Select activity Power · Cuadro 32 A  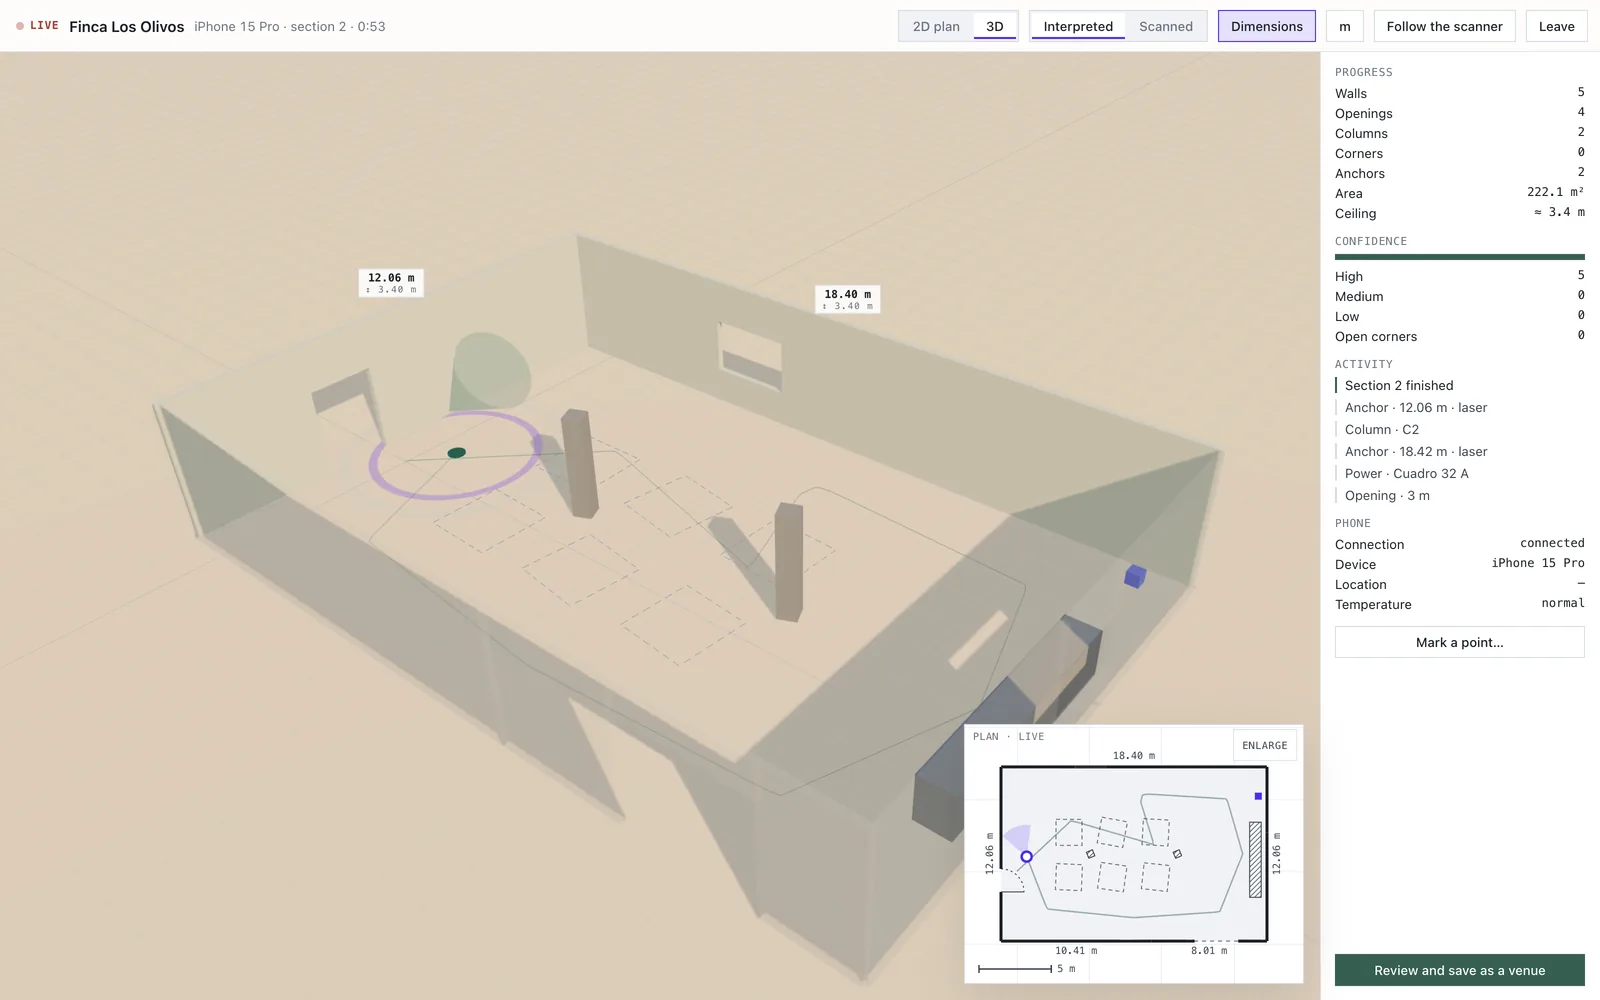(x=1460, y=473)
